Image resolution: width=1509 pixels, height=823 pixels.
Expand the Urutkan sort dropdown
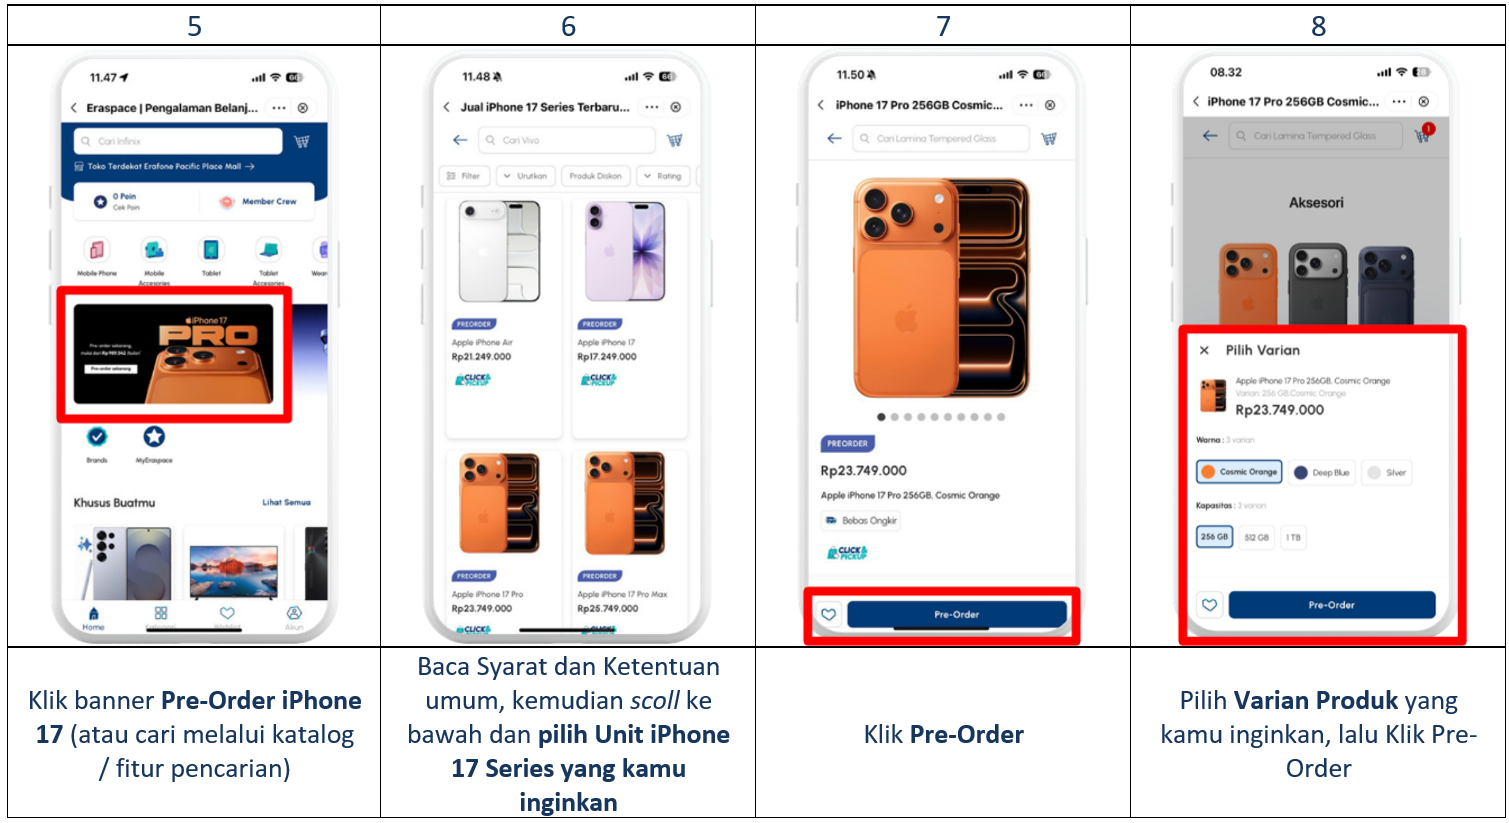tap(526, 176)
